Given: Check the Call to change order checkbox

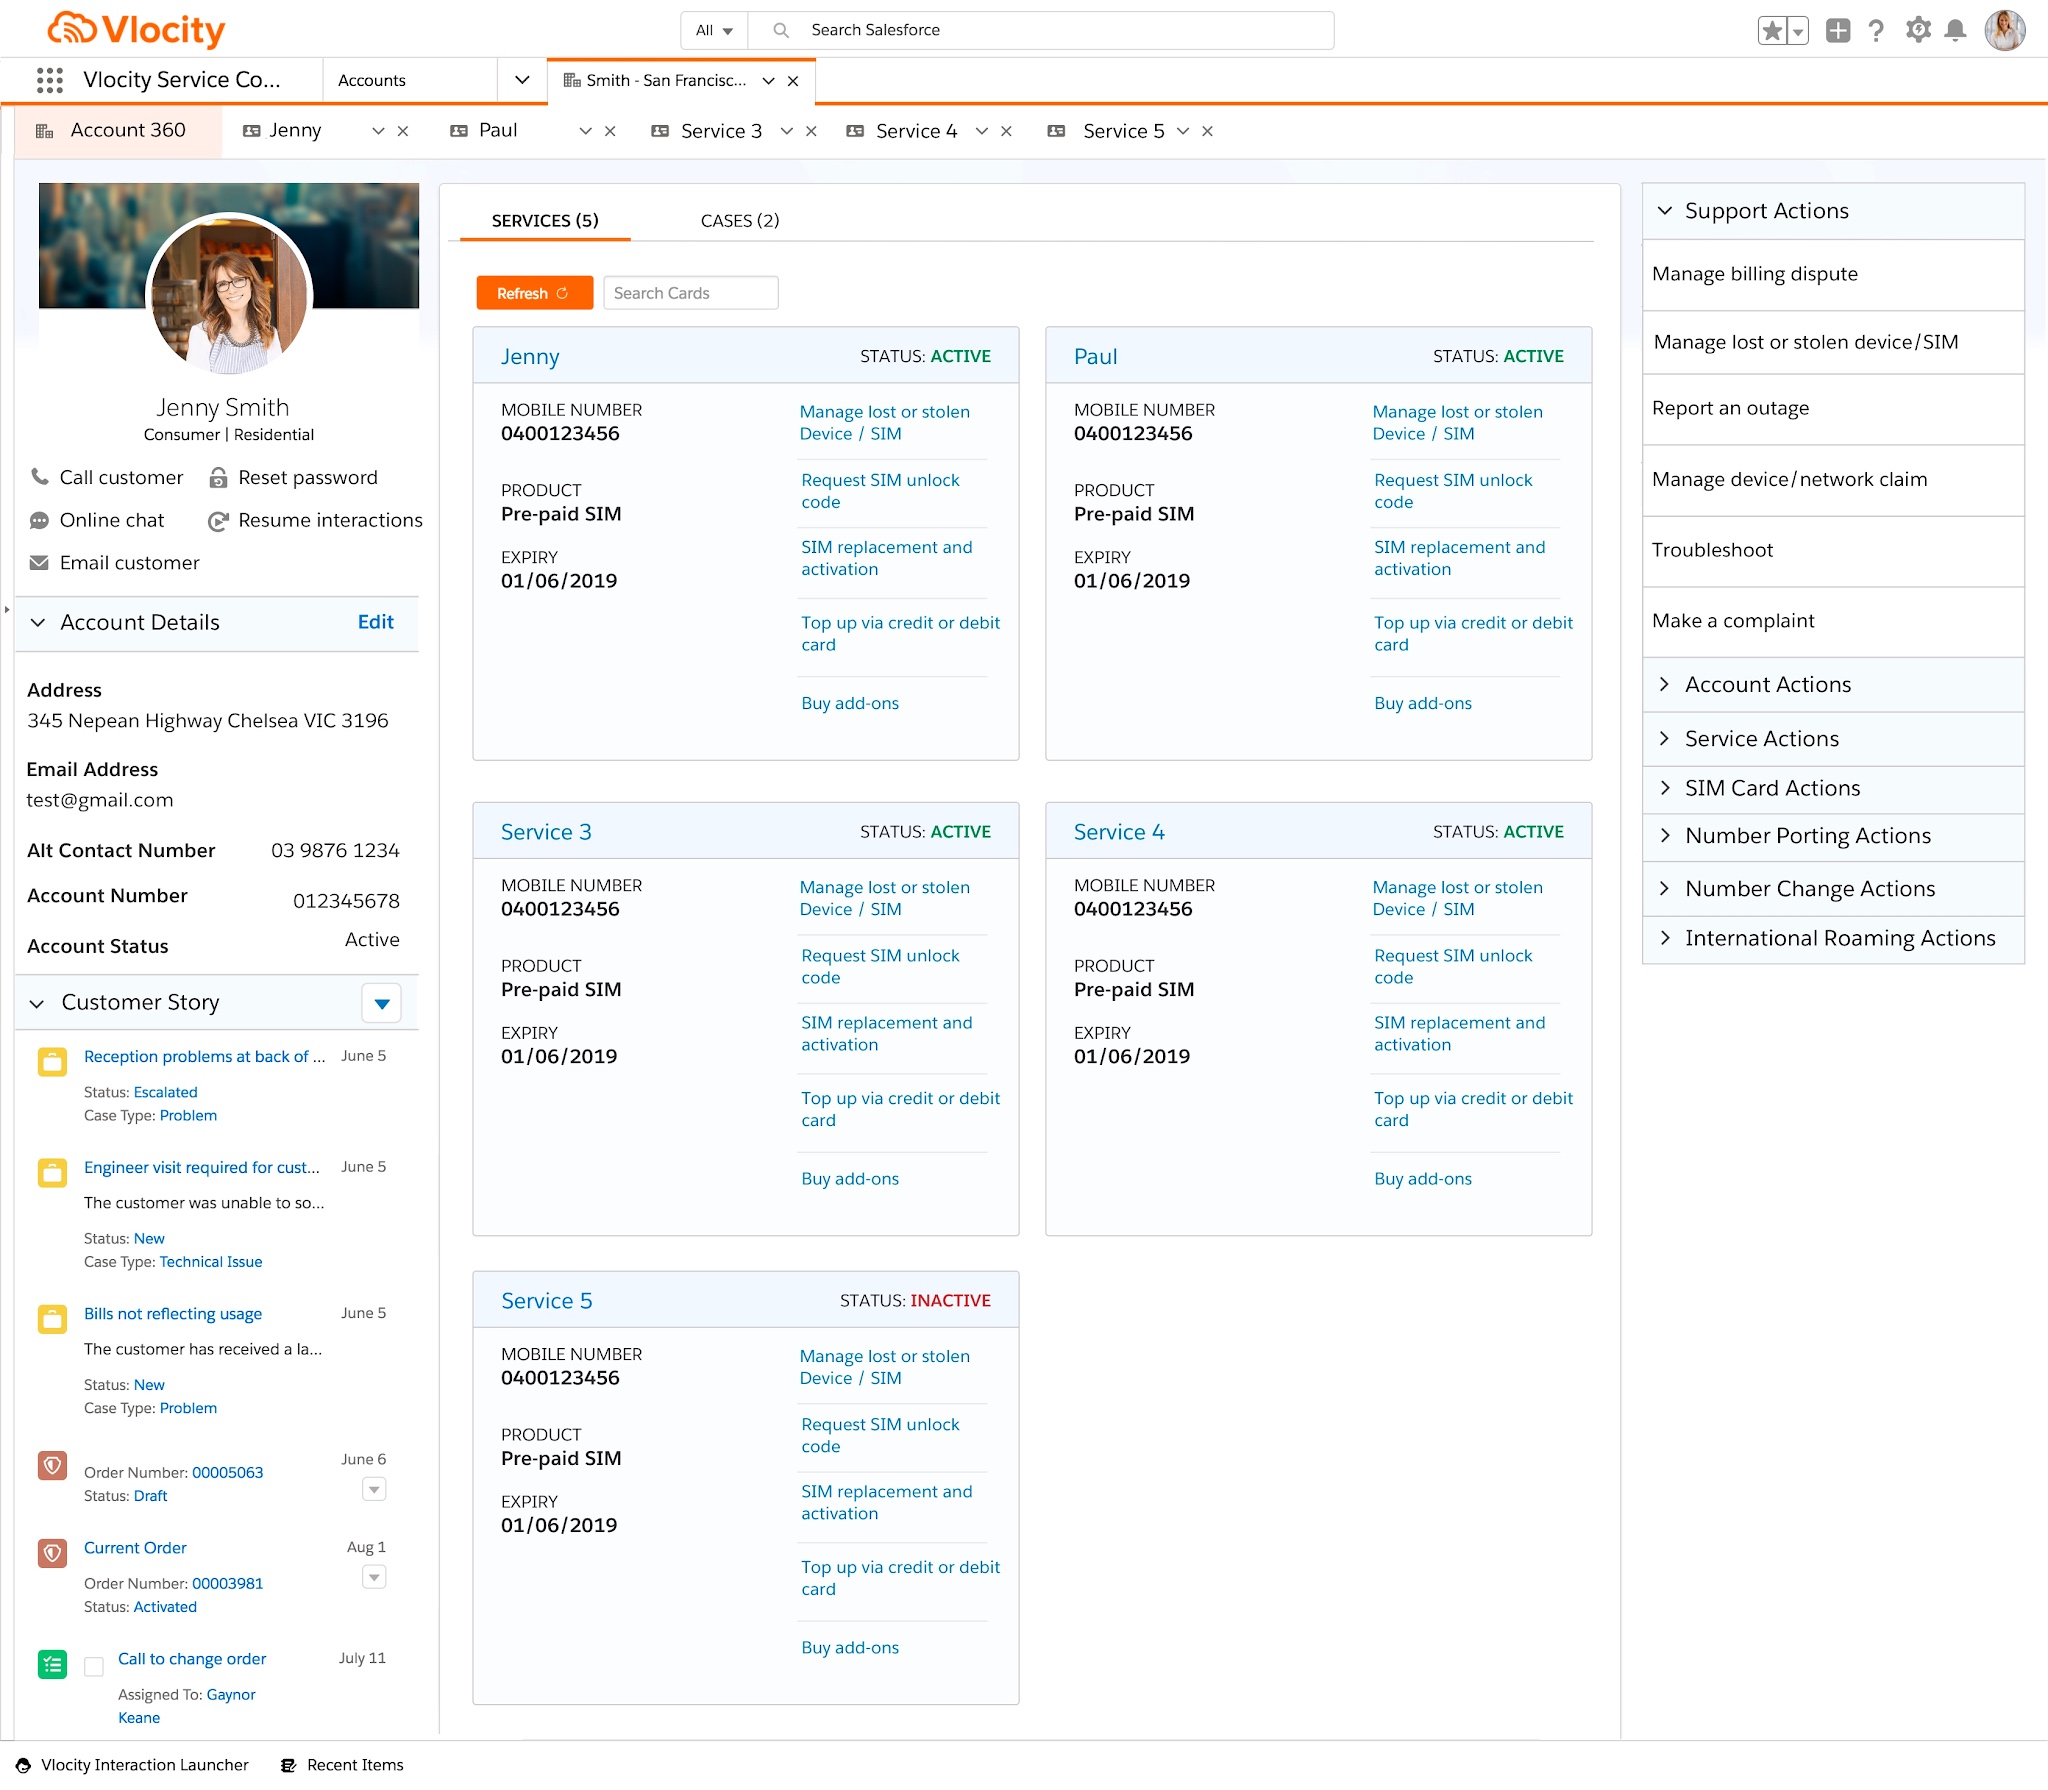Looking at the screenshot, I should (94, 1666).
